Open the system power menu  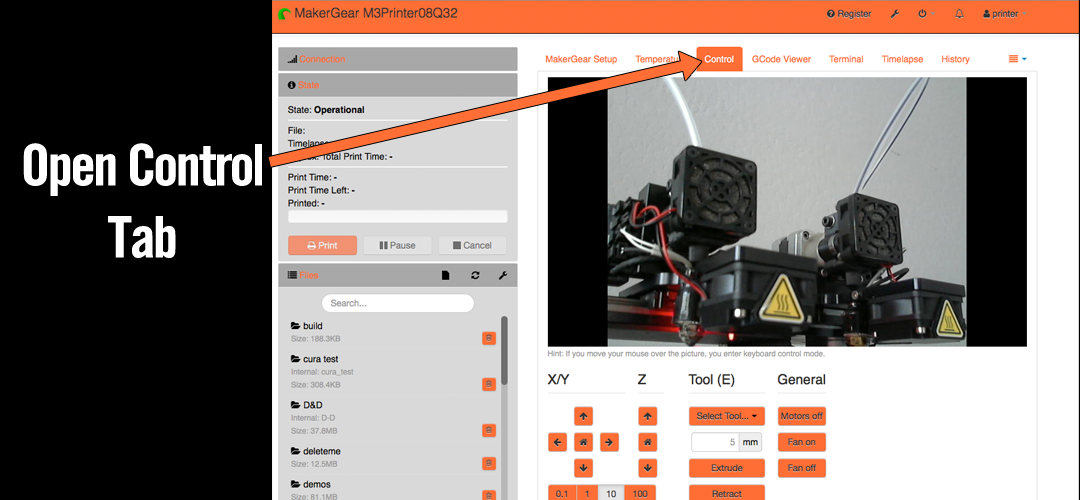[922, 14]
